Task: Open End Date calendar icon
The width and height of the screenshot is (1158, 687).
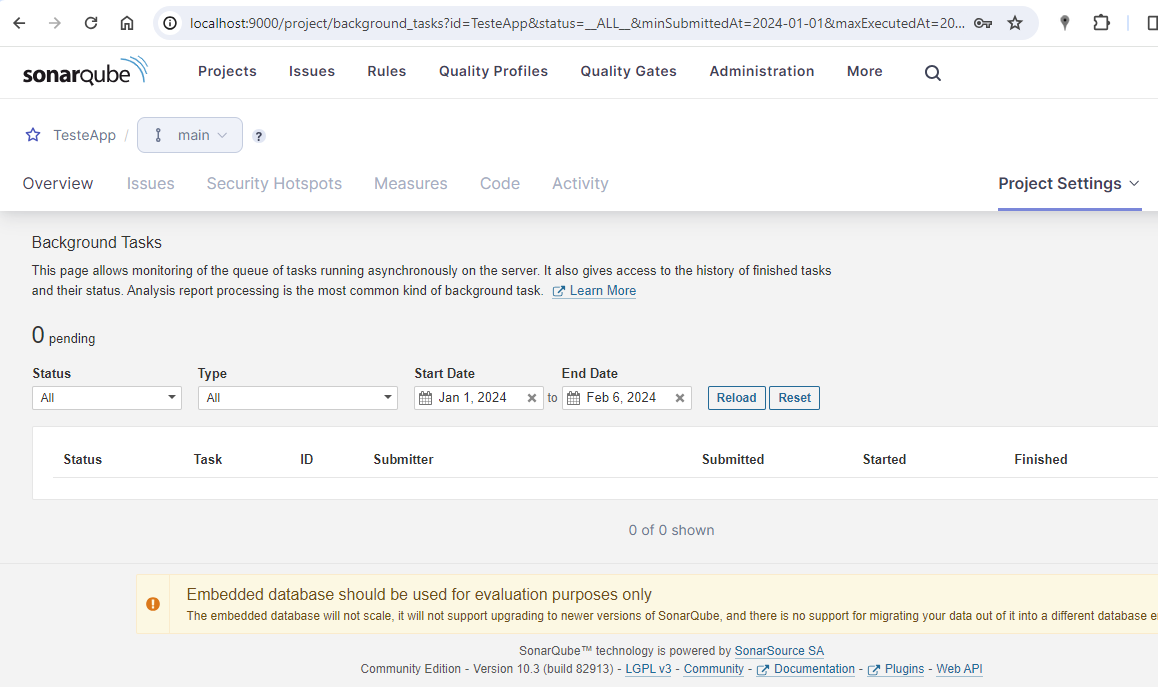Action: 573,398
